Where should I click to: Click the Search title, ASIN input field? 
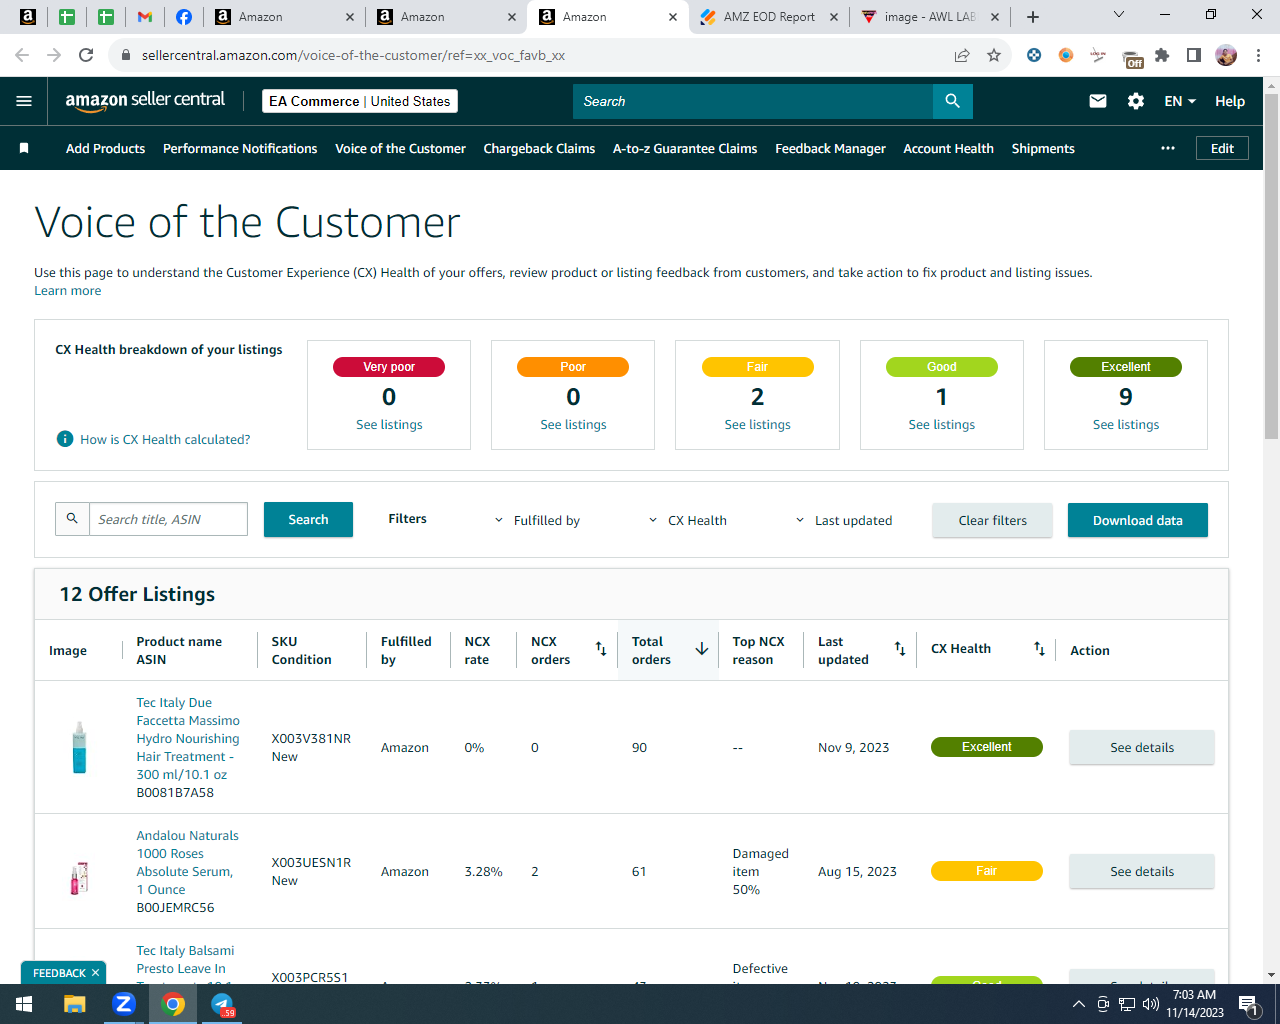coord(168,519)
